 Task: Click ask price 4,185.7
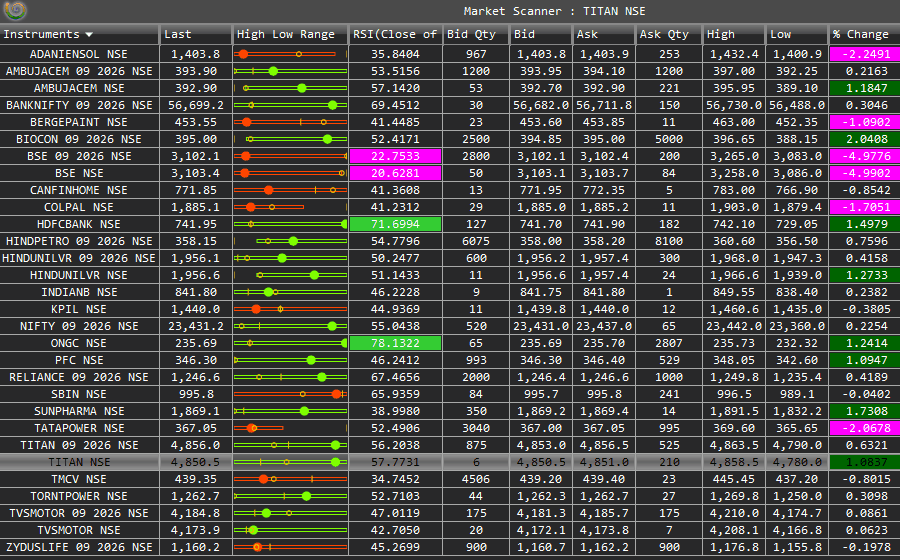603,513
